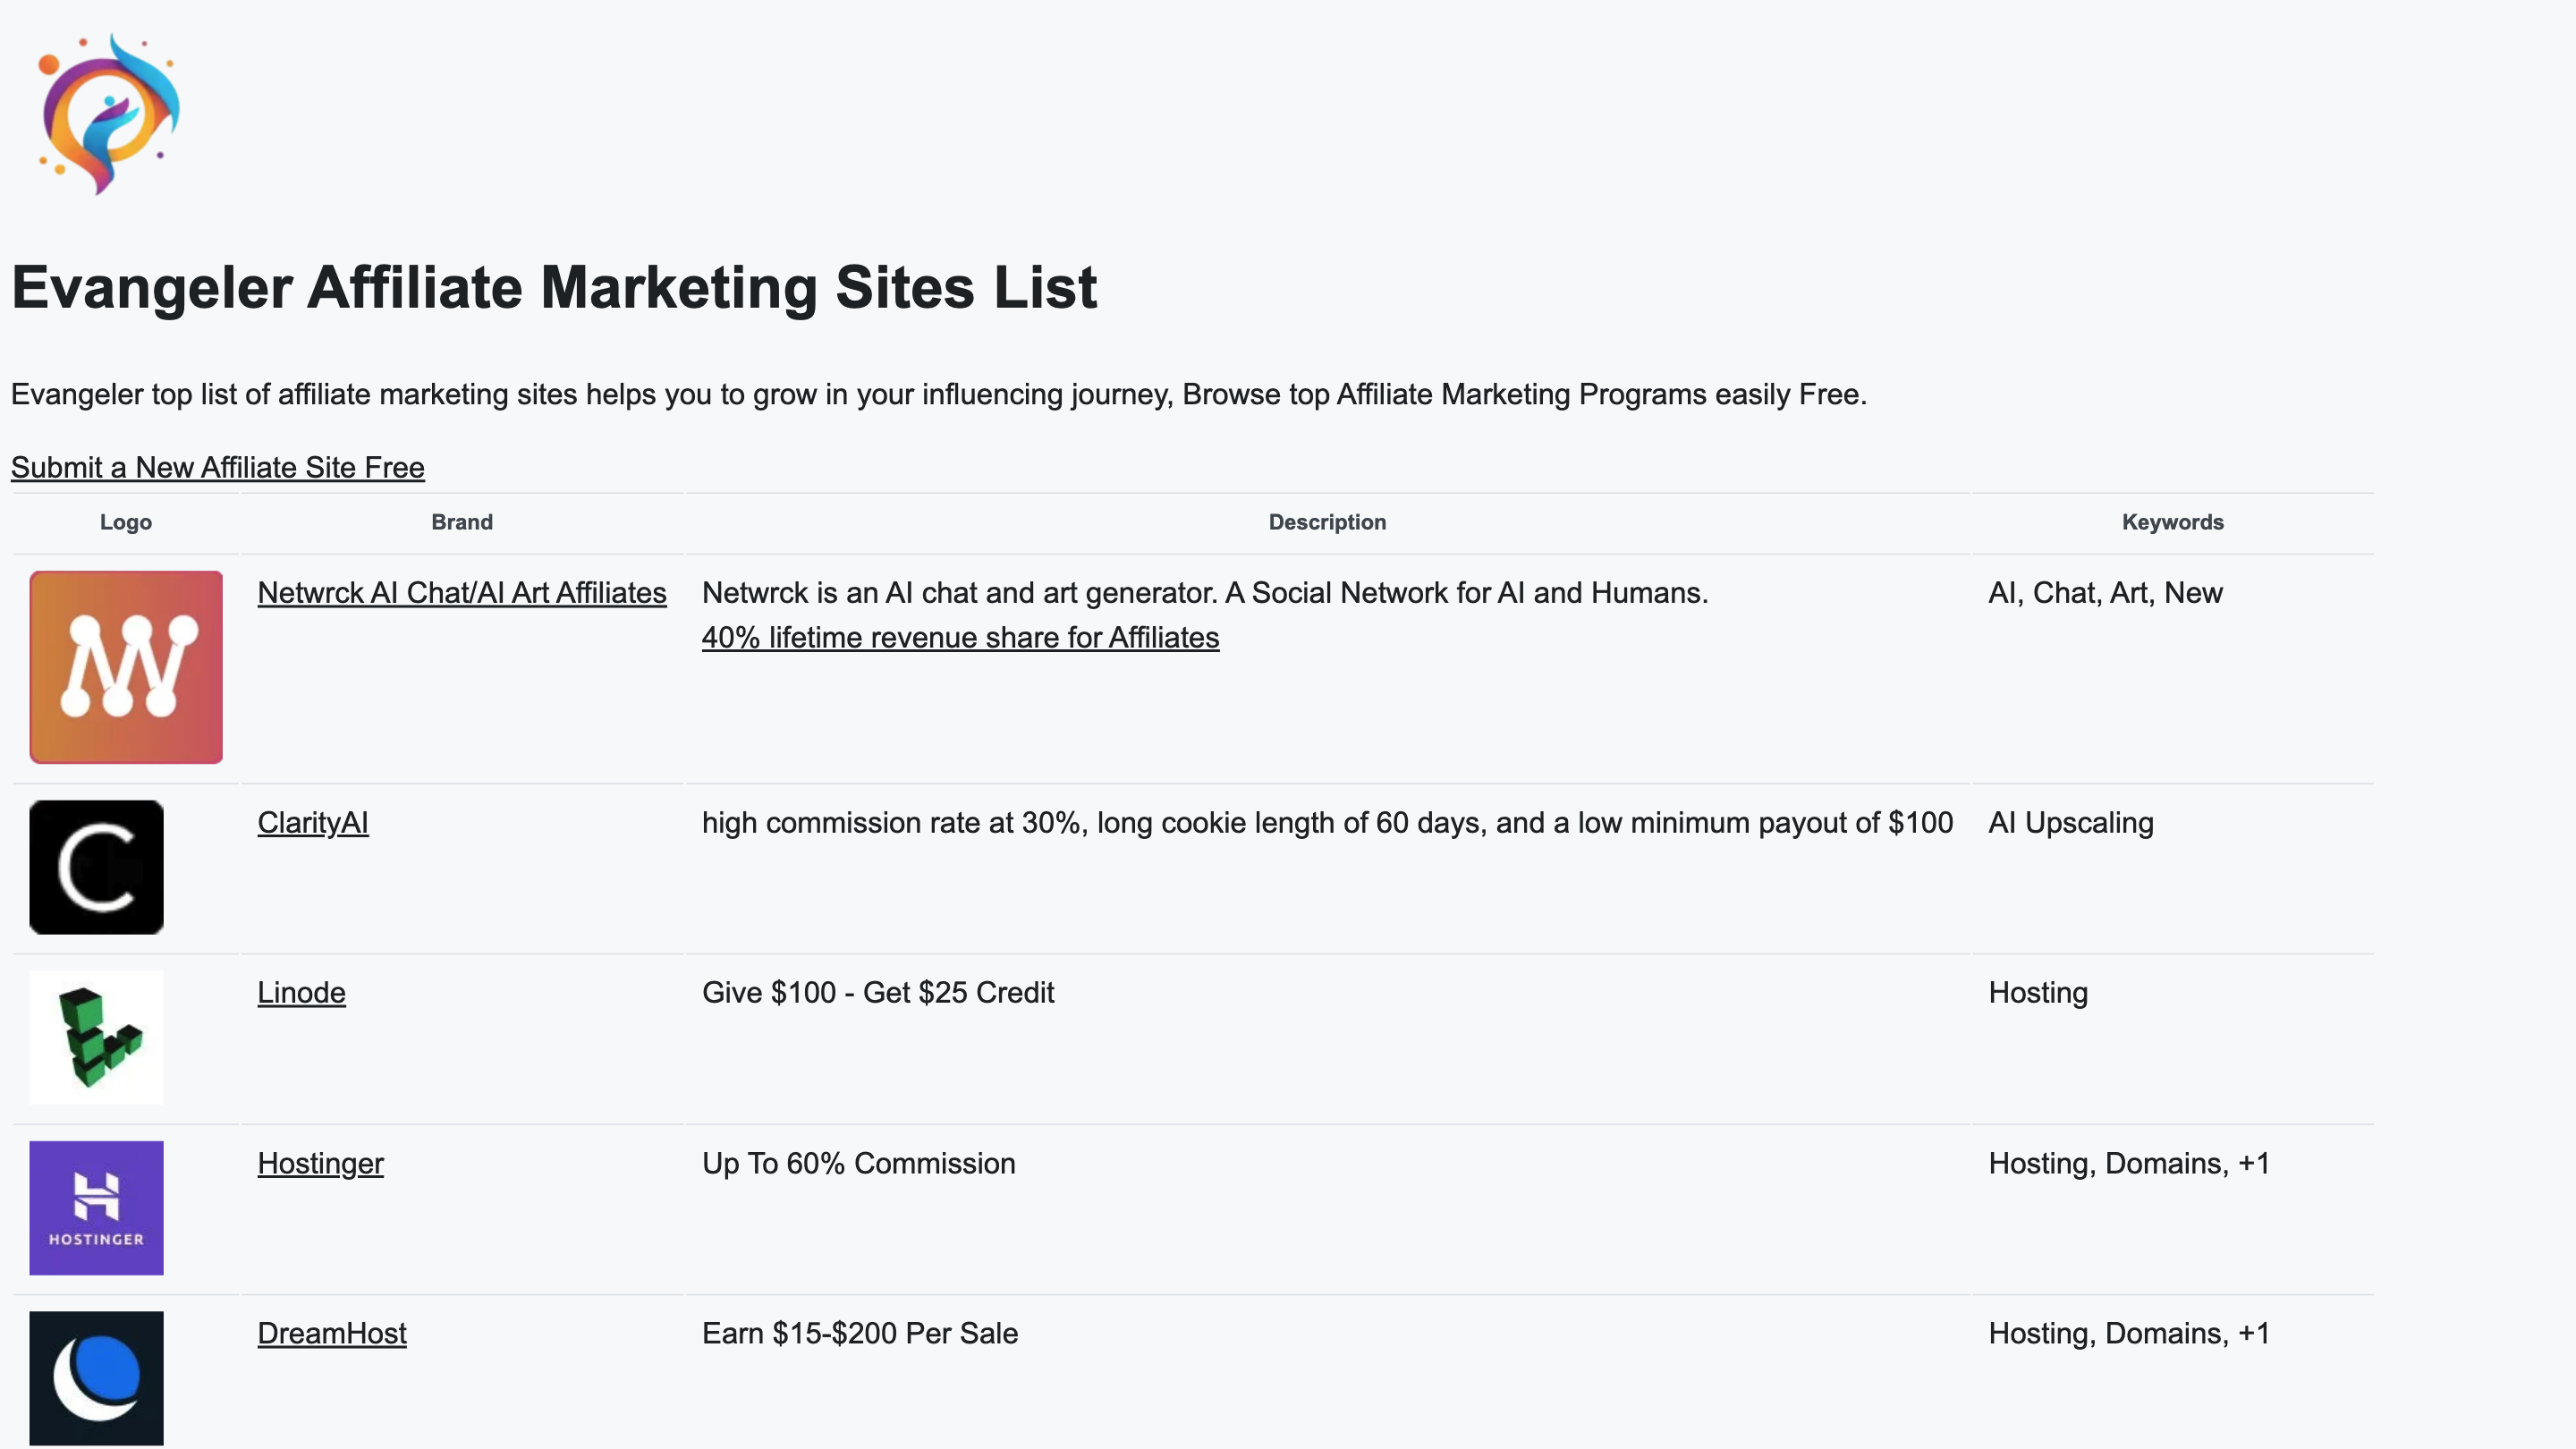Click the DreamHost moon logo
The width and height of the screenshot is (2576, 1449).
click(96, 1377)
